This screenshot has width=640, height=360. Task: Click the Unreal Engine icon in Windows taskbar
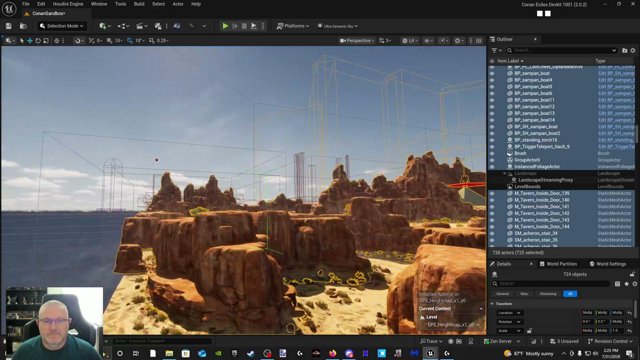pyautogui.click(x=430, y=353)
